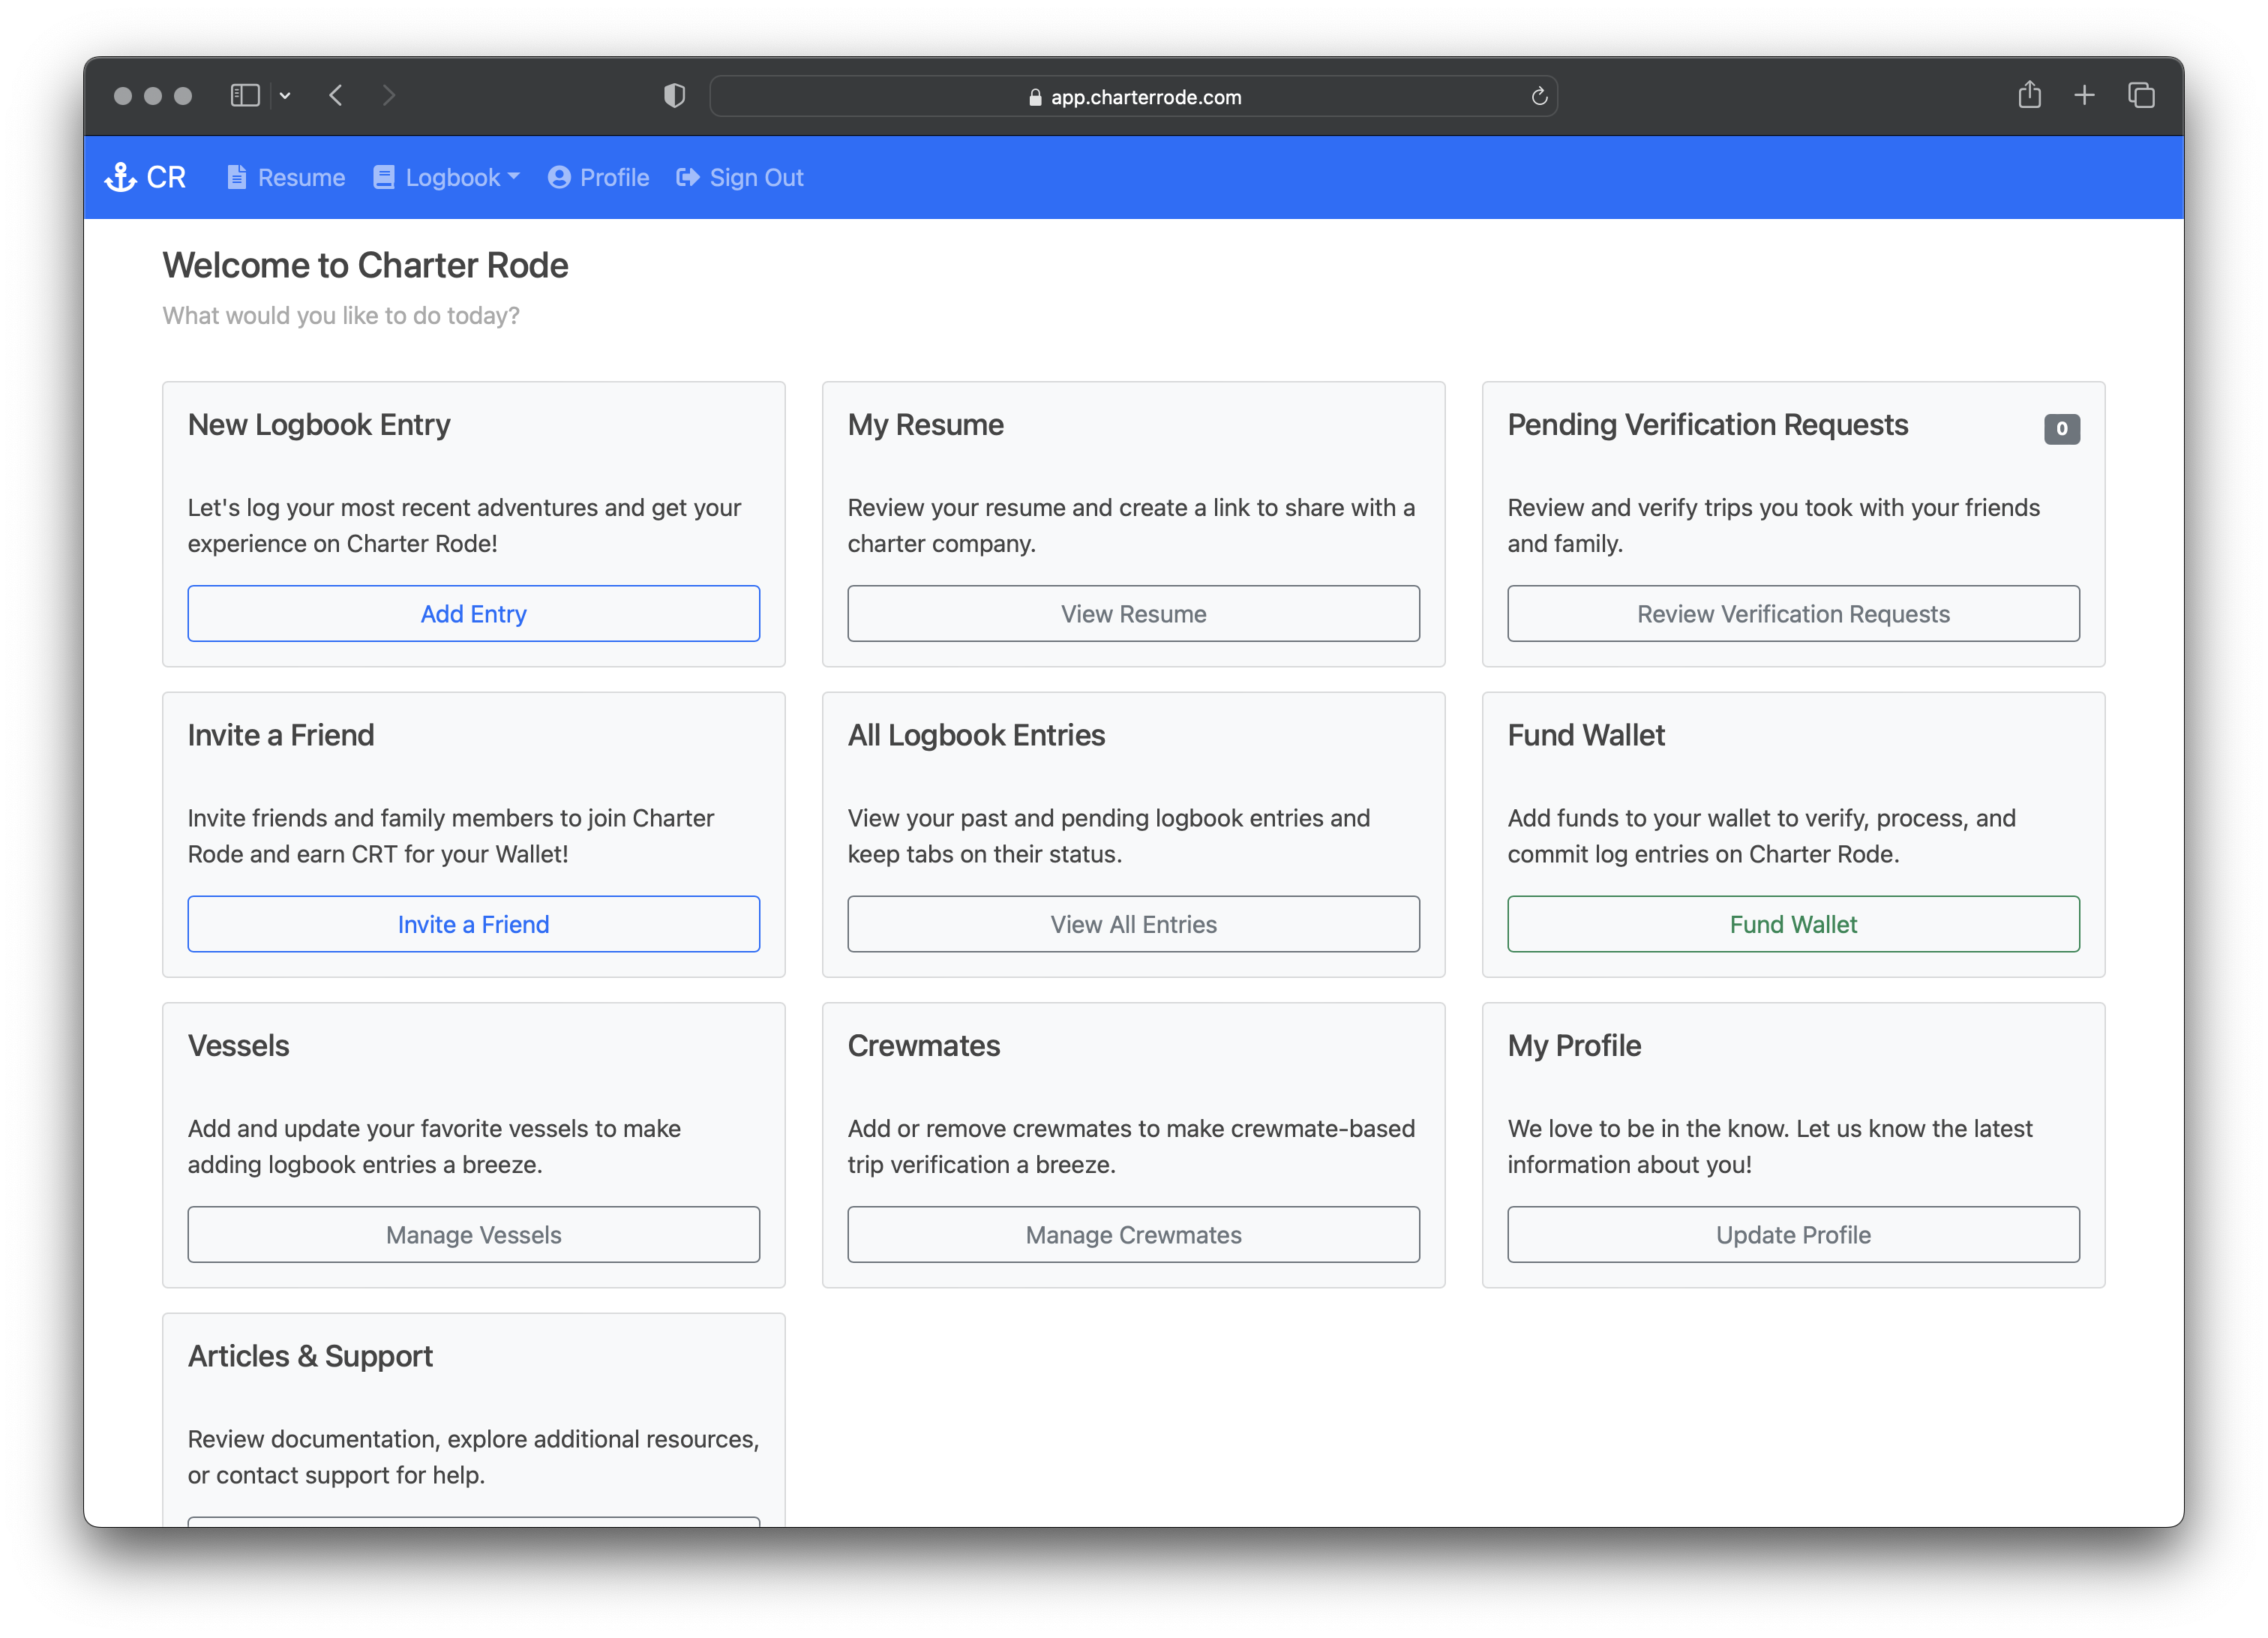Click the address bar app.charterrode.com
The width and height of the screenshot is (2268, 1638).
click(1133, 96)
